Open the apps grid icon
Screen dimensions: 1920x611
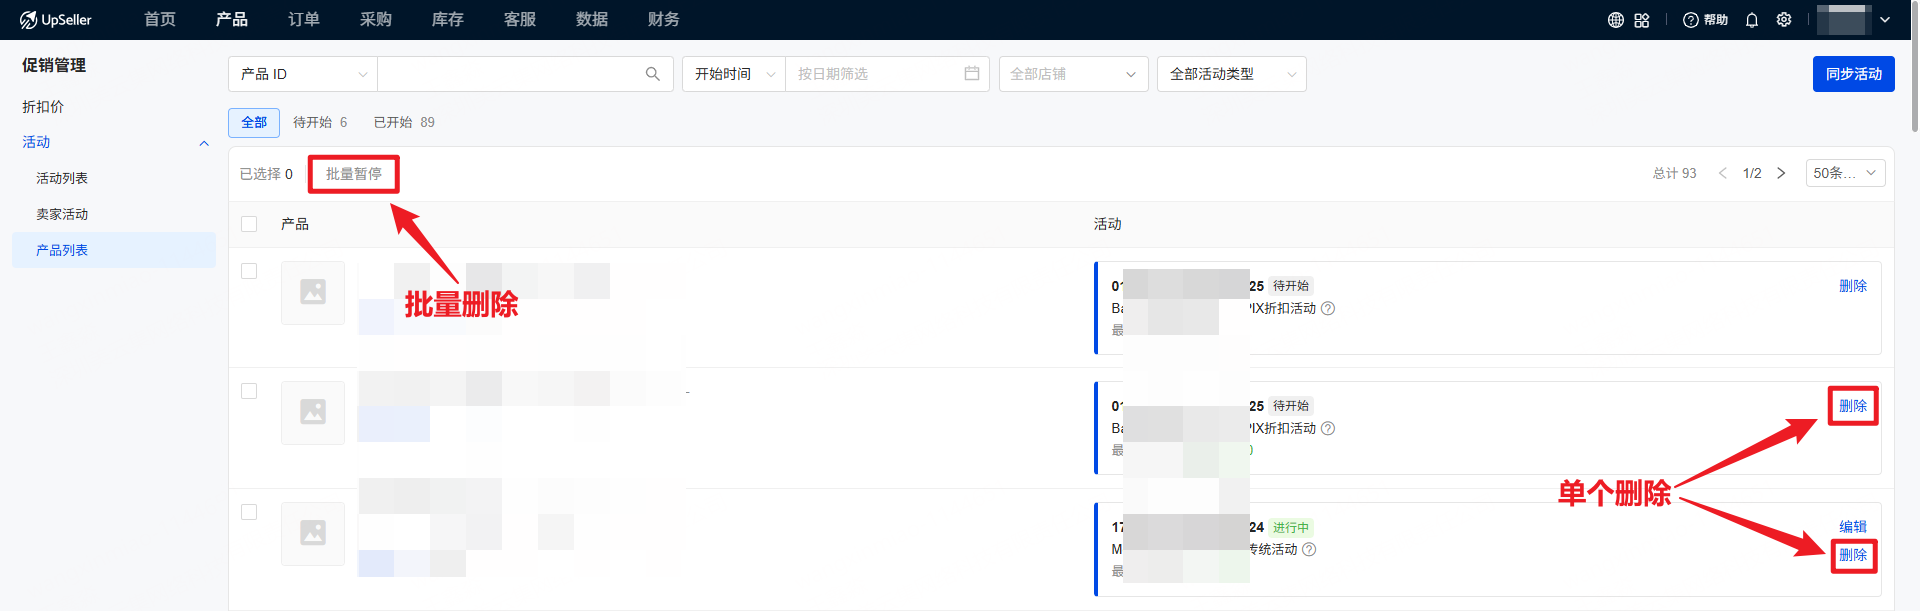[x=1642, y=20]
